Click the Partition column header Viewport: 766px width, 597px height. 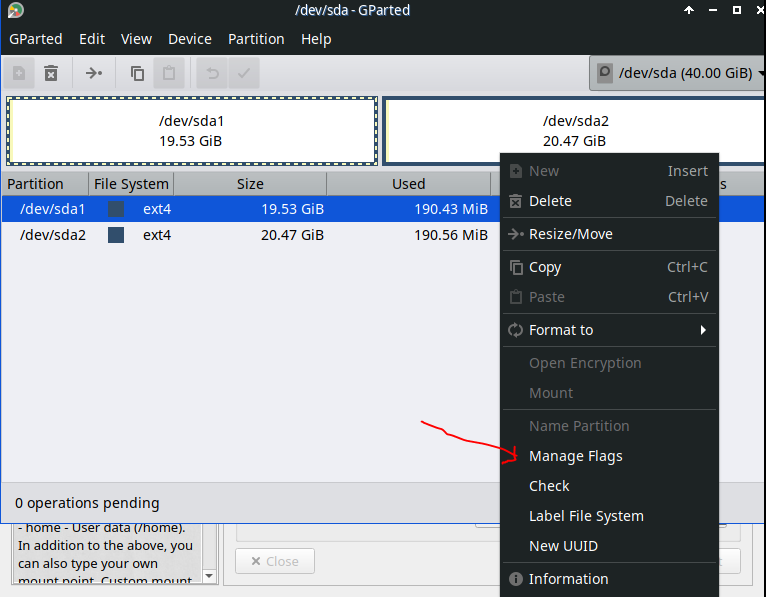(45, 184)
